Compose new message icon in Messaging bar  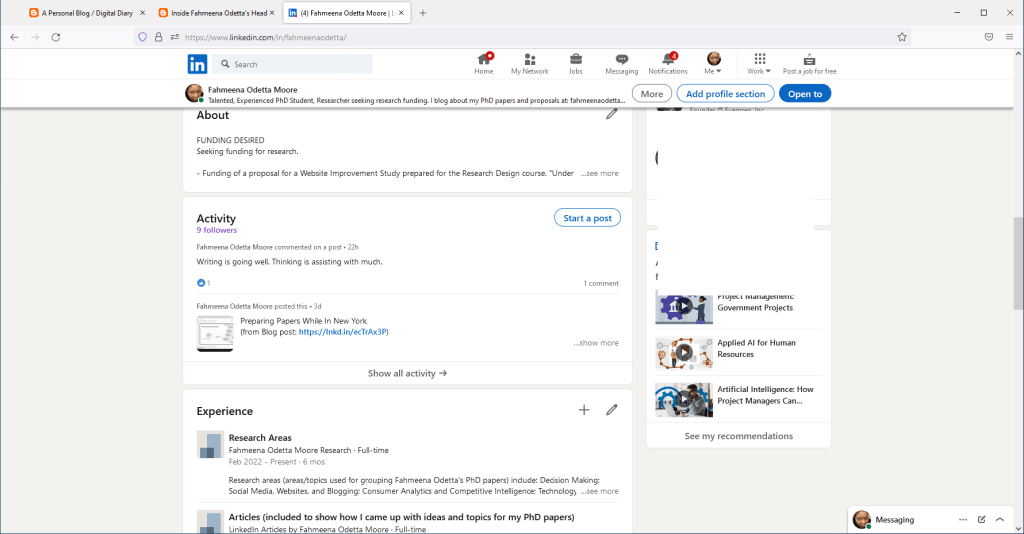point(981,520)
